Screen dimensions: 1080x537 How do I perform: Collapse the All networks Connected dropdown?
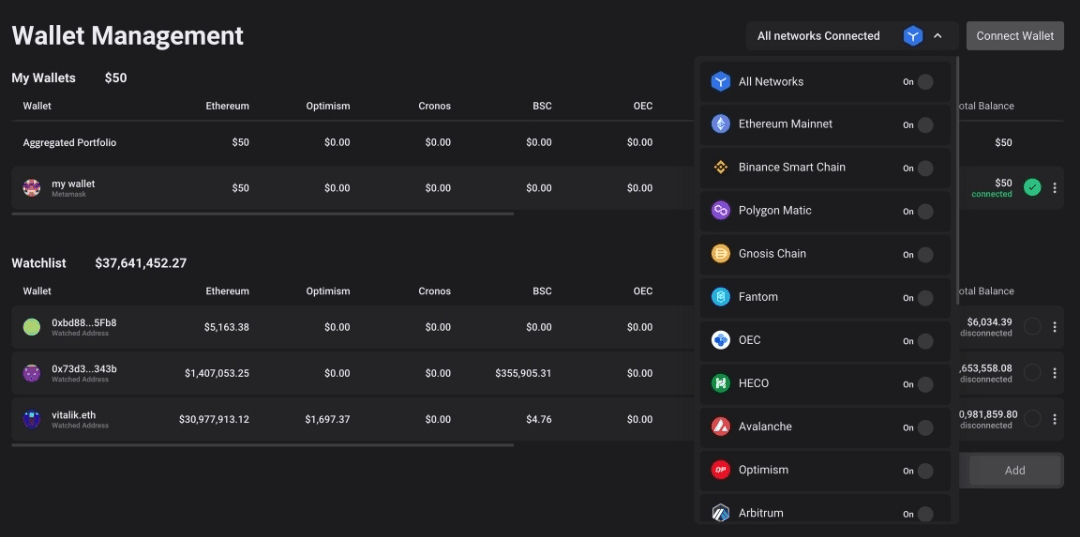click(x=937, y=36)
